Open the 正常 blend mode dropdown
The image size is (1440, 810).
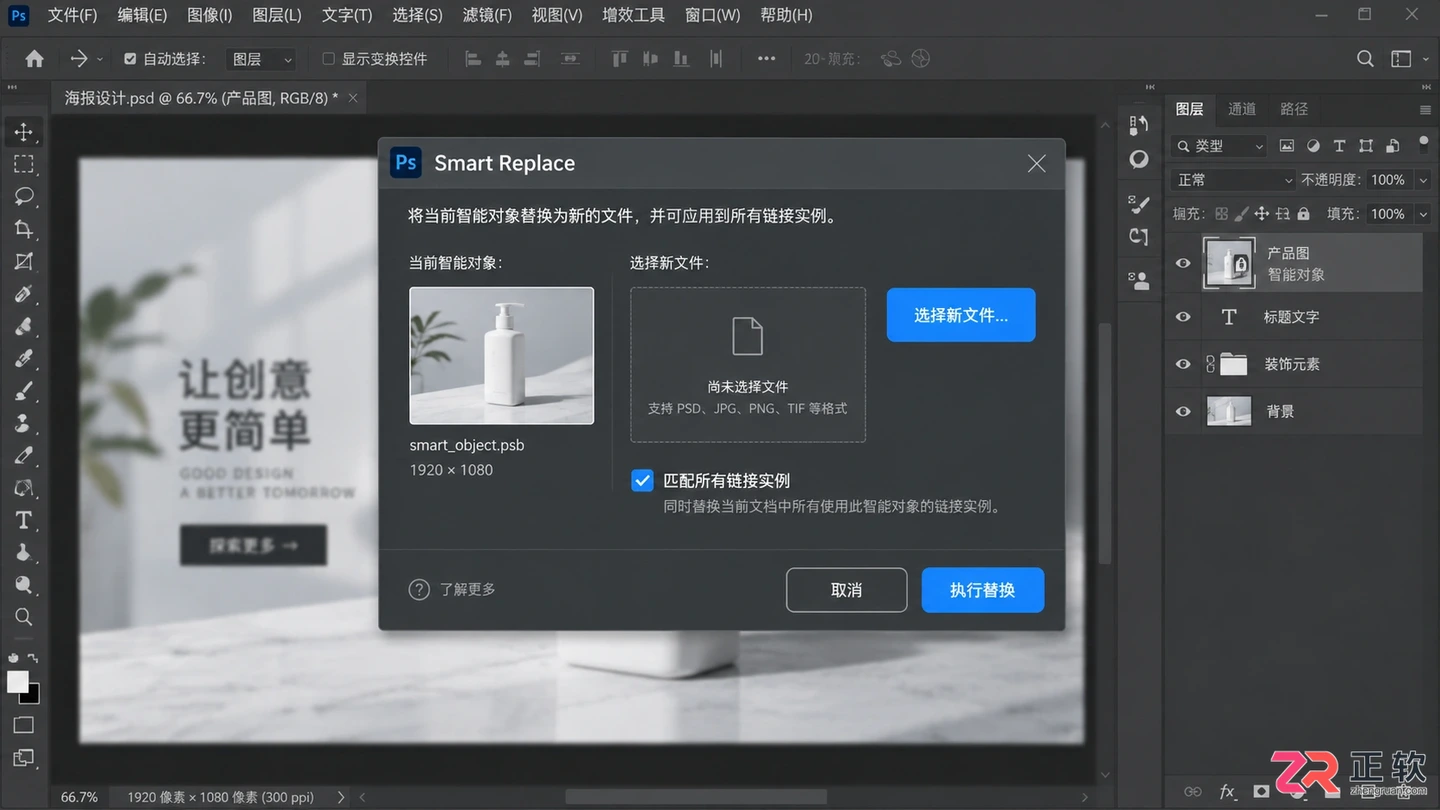point(1234,180)
